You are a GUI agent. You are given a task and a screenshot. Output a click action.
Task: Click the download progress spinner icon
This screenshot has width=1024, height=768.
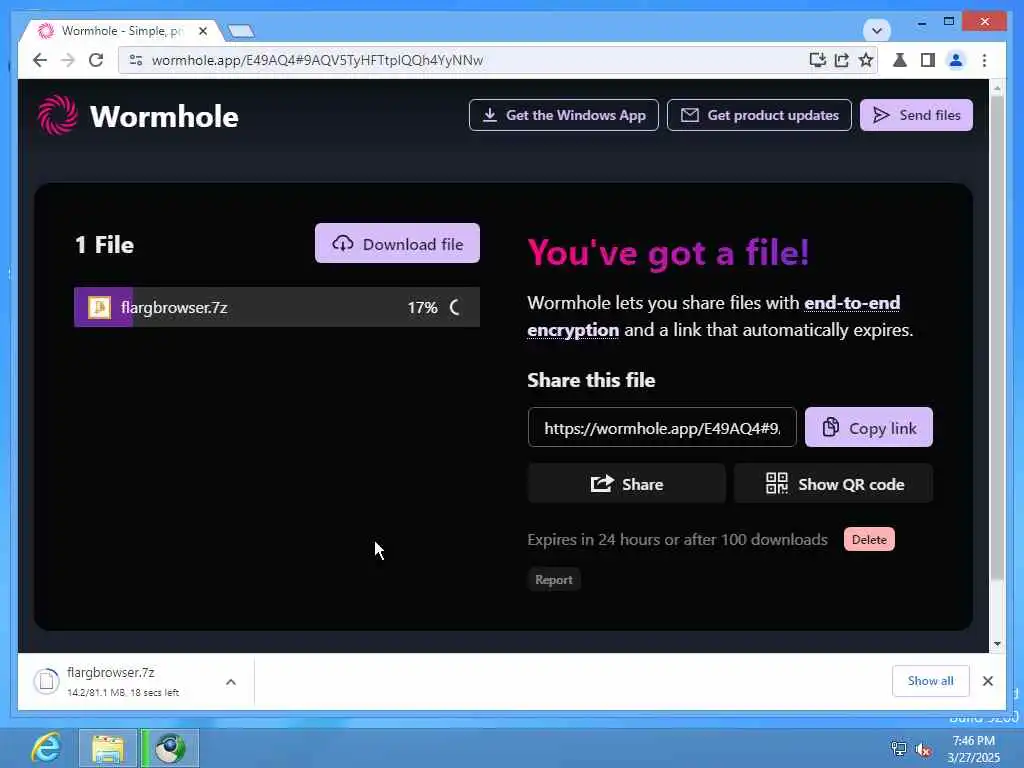(456, 307)
